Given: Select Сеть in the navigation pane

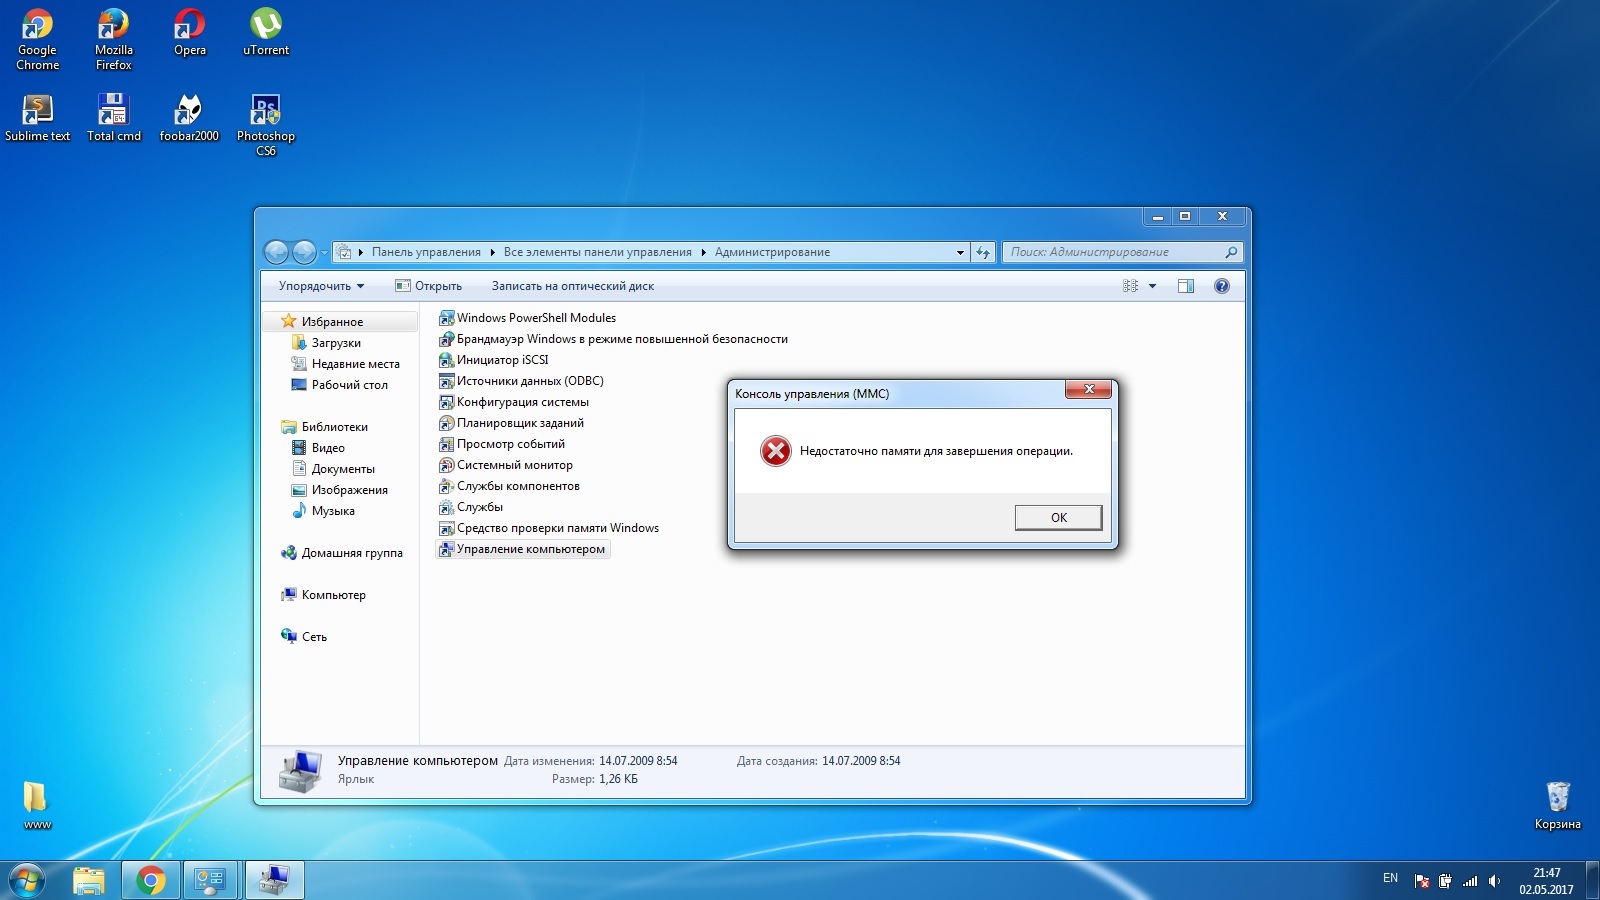Looking at the screenshot, I should click(314, 637).
